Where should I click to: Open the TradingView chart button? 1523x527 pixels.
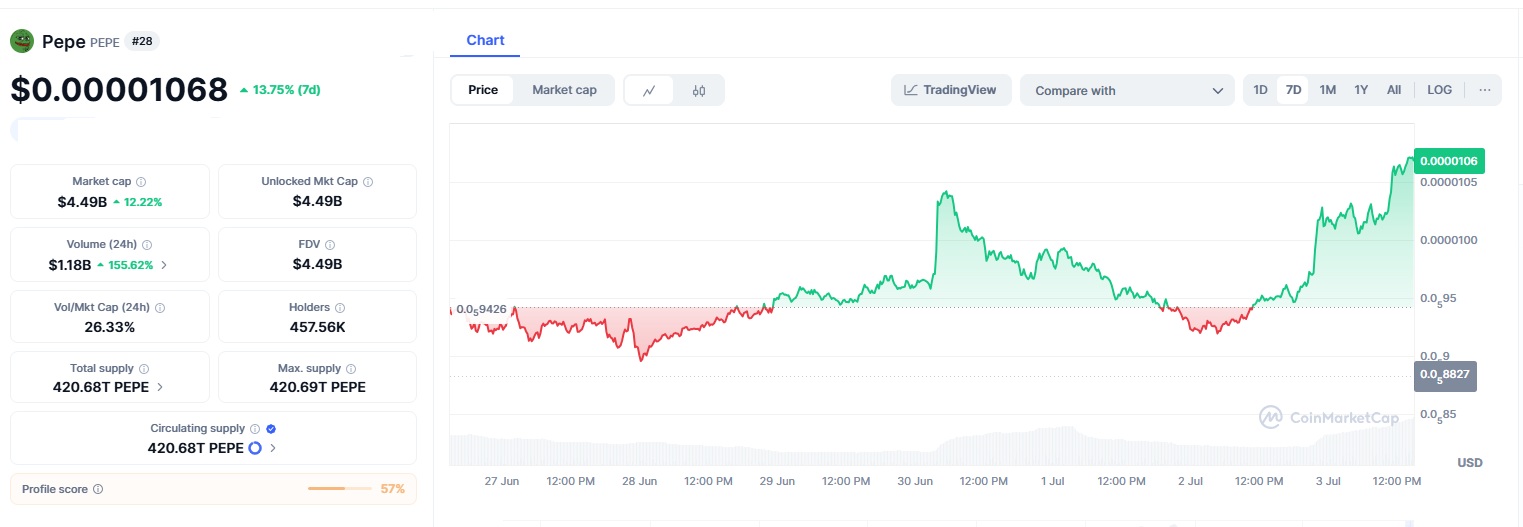(x=950, y=90)
